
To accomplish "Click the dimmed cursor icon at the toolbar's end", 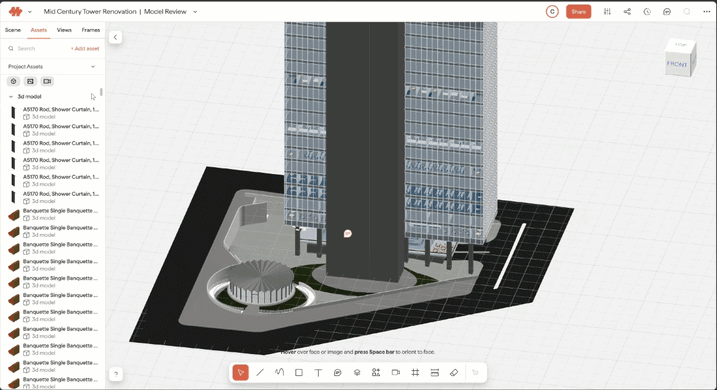I will (x=476, y=373).
